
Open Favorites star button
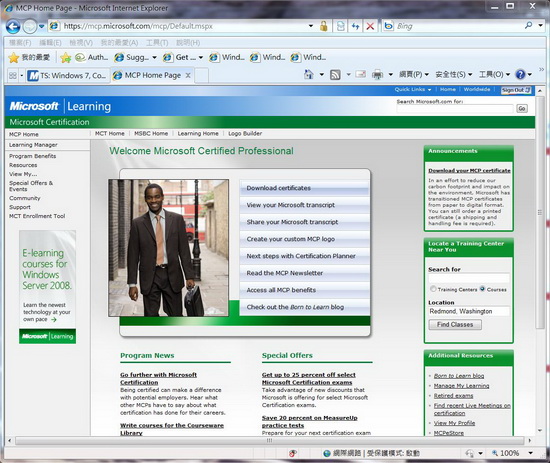click(29, 57)
